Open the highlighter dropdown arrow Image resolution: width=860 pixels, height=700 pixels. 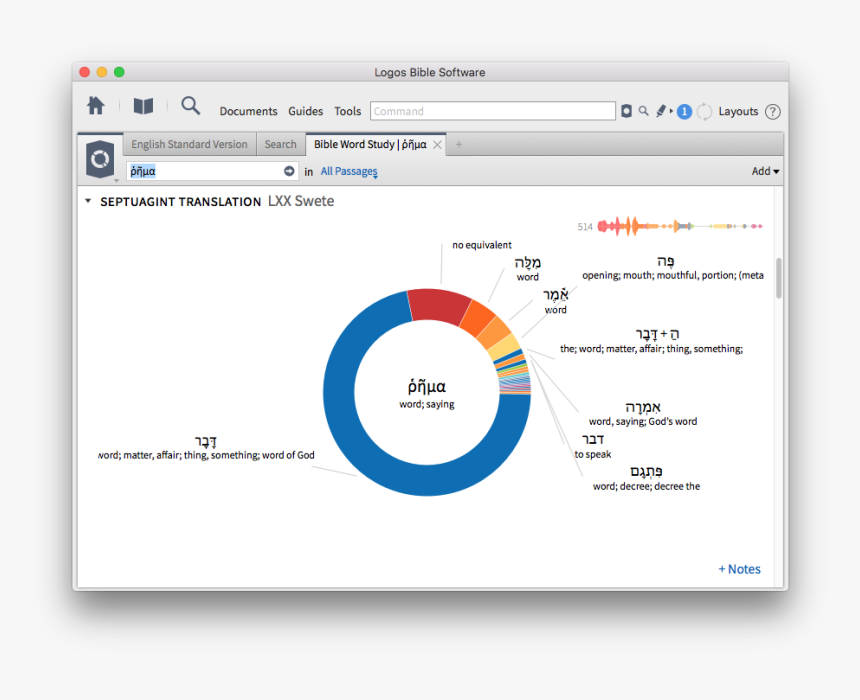click(671, 111)
